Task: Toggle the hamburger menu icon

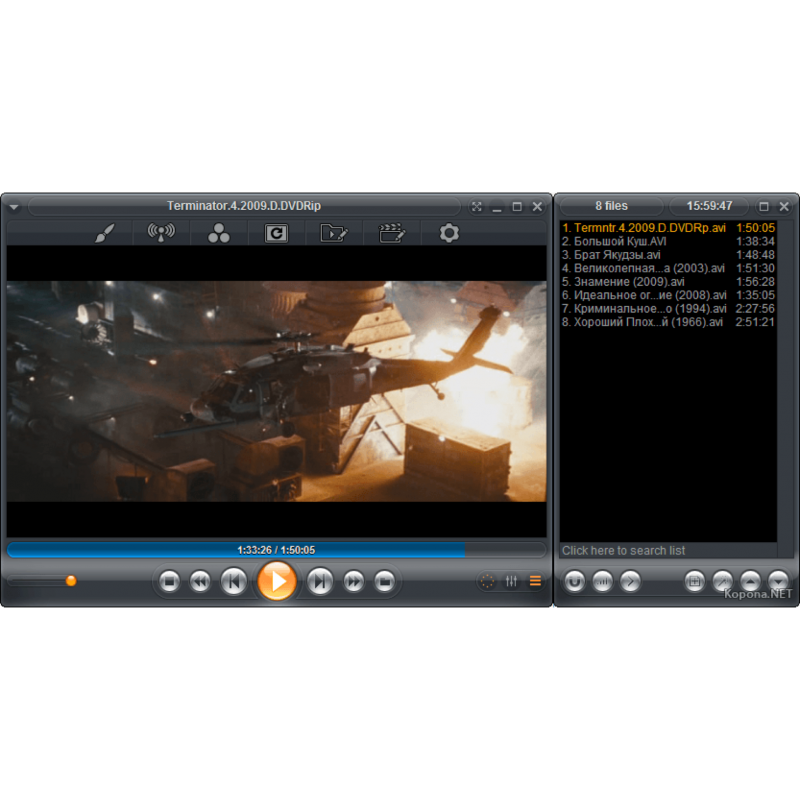Action: point(536,580)
